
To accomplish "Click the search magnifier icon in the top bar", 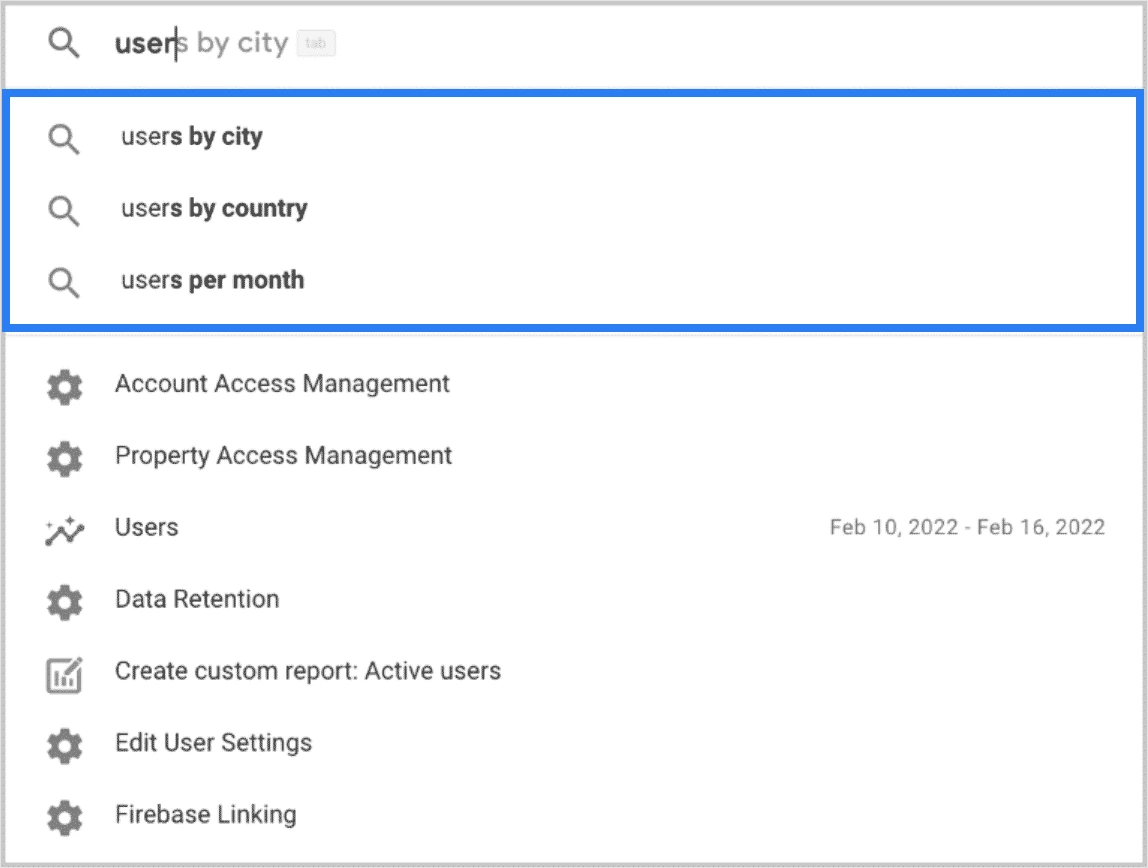I will coord(64,44).
